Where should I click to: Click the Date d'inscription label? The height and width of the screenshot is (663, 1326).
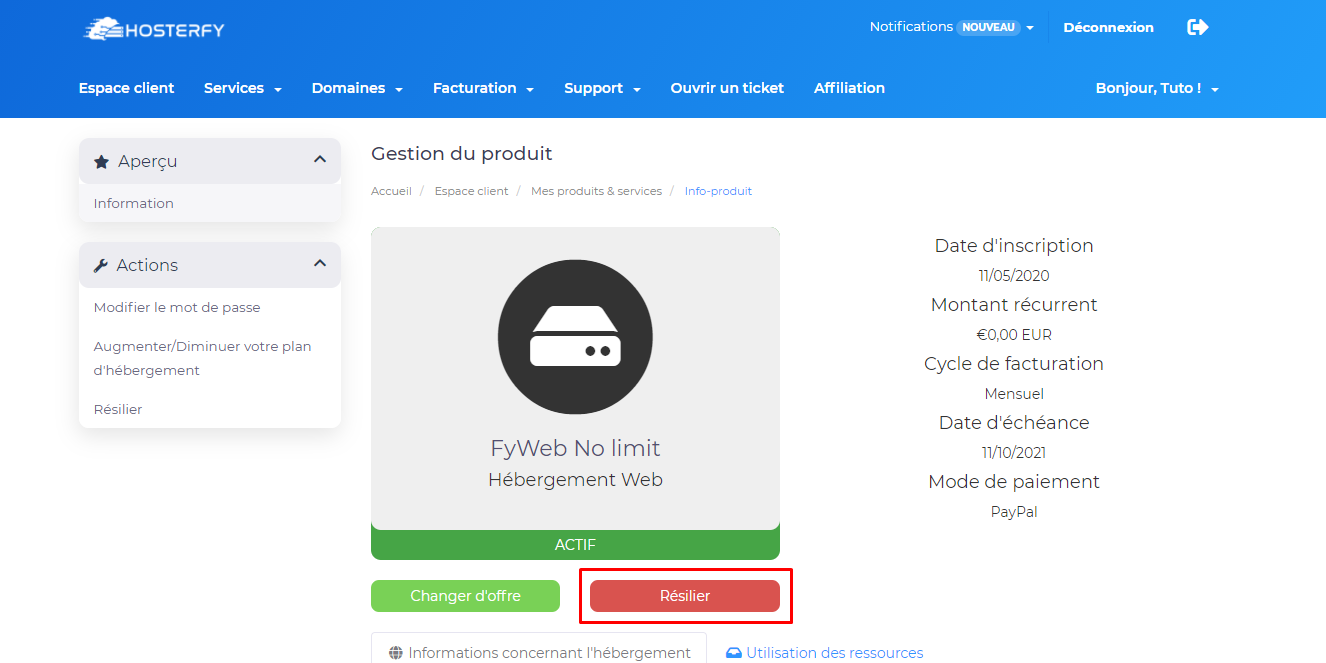1014,246
